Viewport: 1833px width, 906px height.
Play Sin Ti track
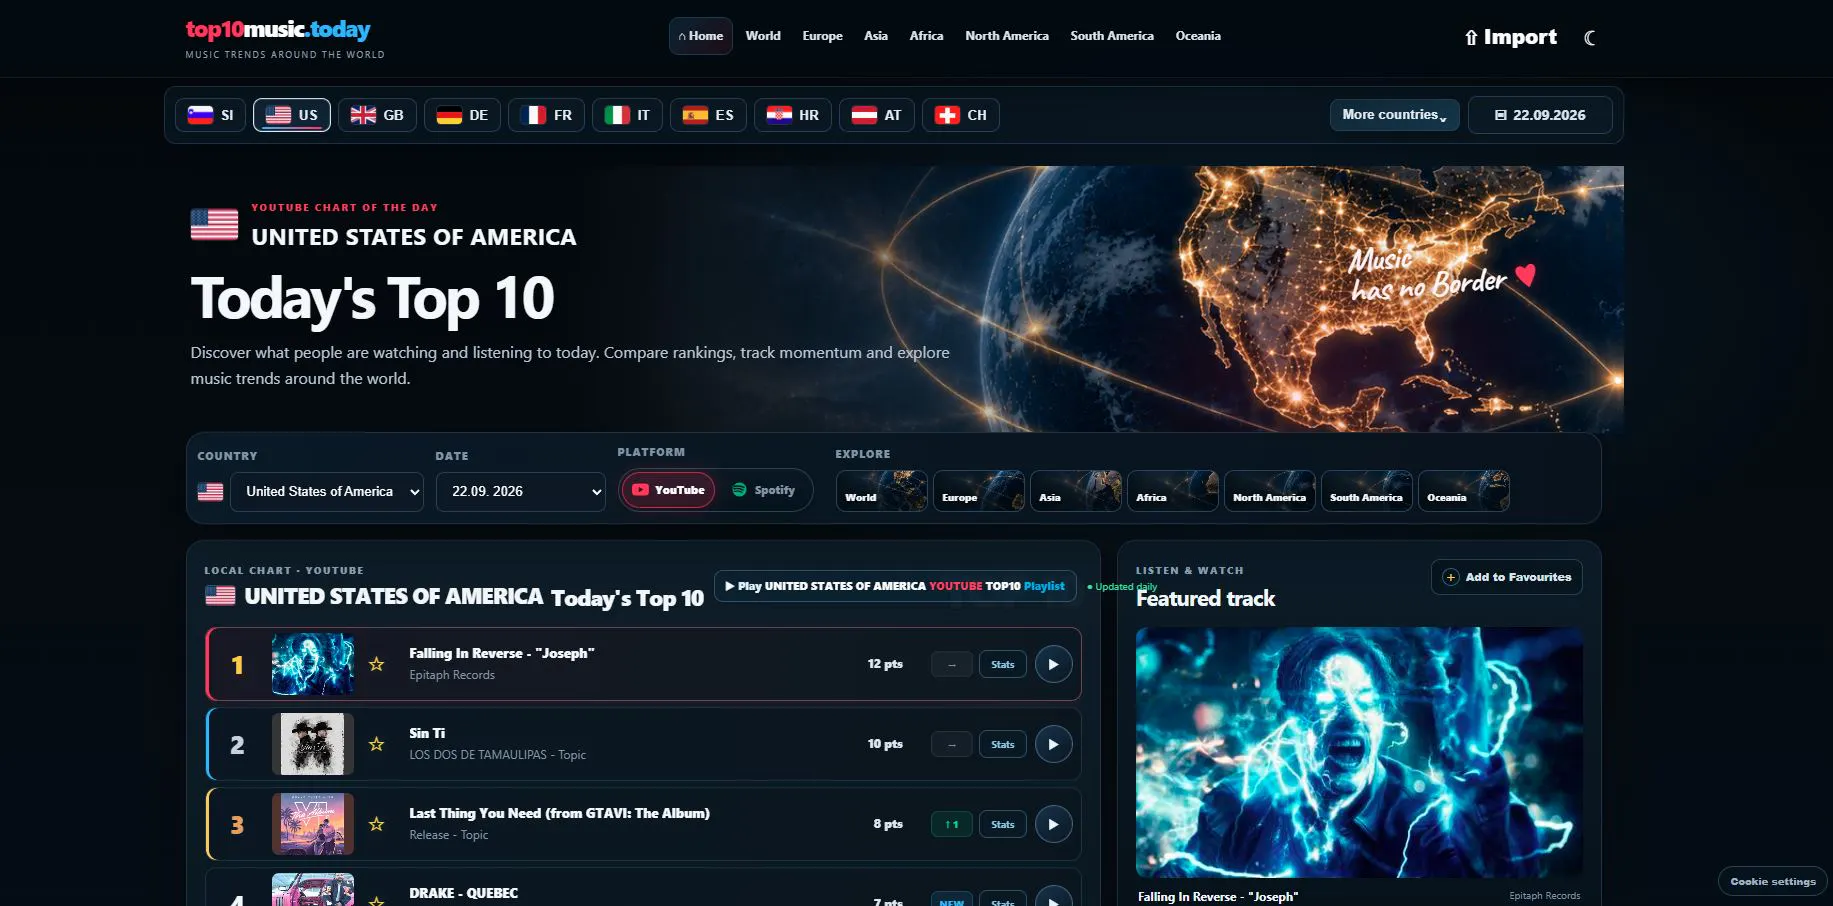coord(1053,744)
